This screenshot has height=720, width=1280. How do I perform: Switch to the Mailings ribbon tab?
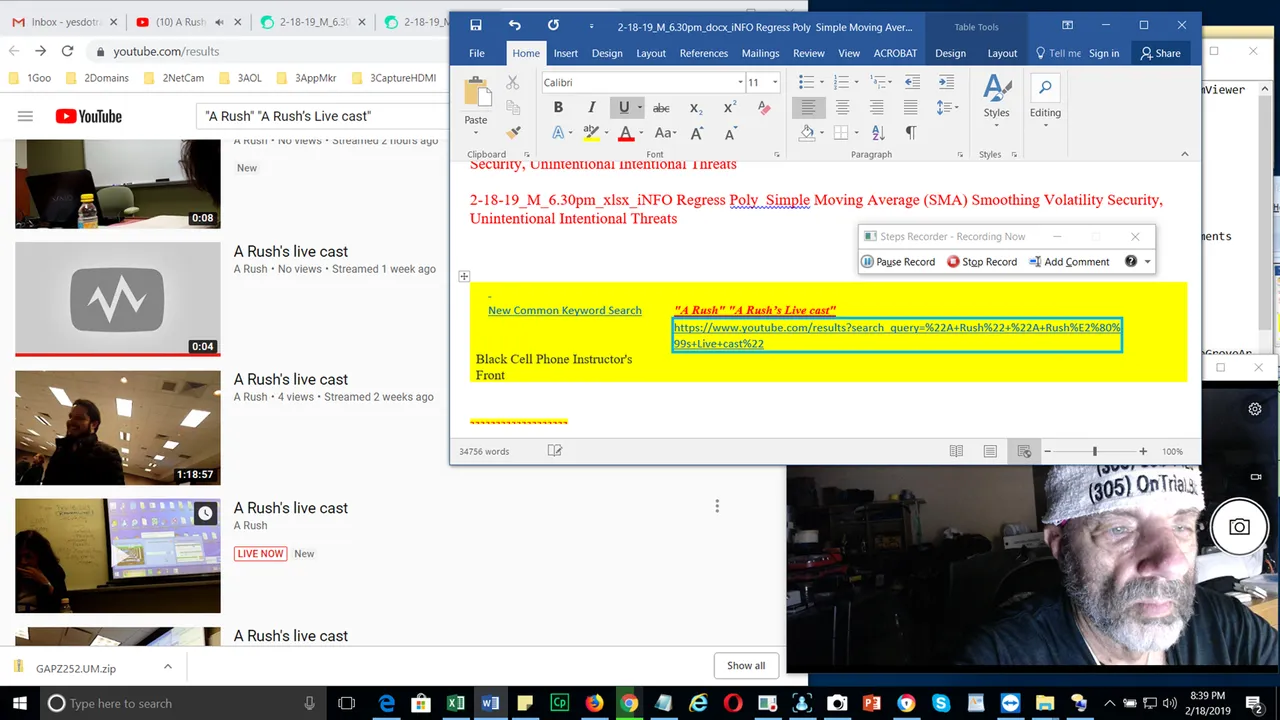761,53
